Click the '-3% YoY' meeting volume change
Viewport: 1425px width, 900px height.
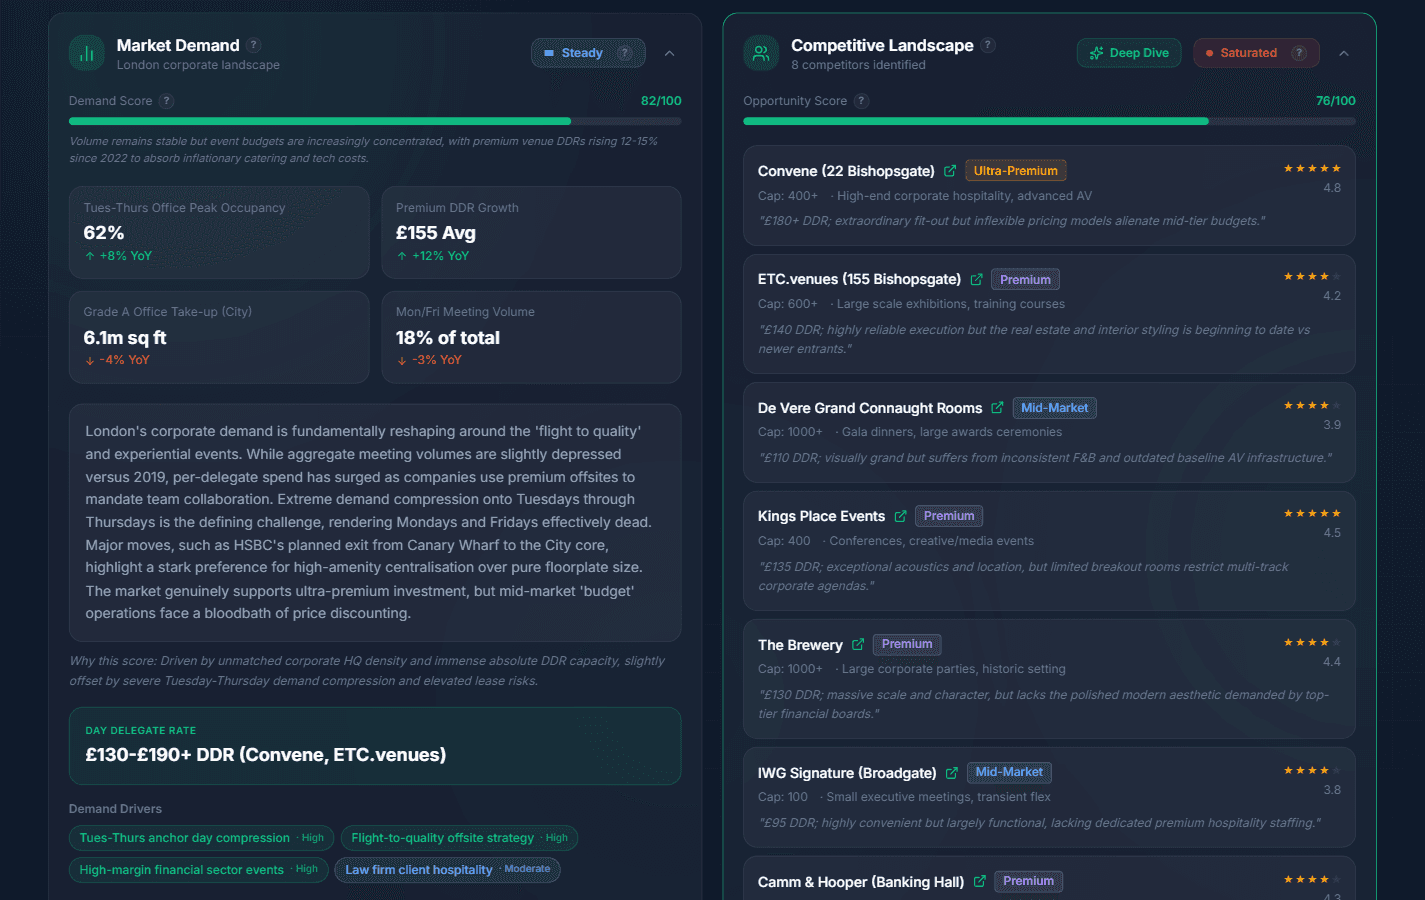[x=429, y=360]
